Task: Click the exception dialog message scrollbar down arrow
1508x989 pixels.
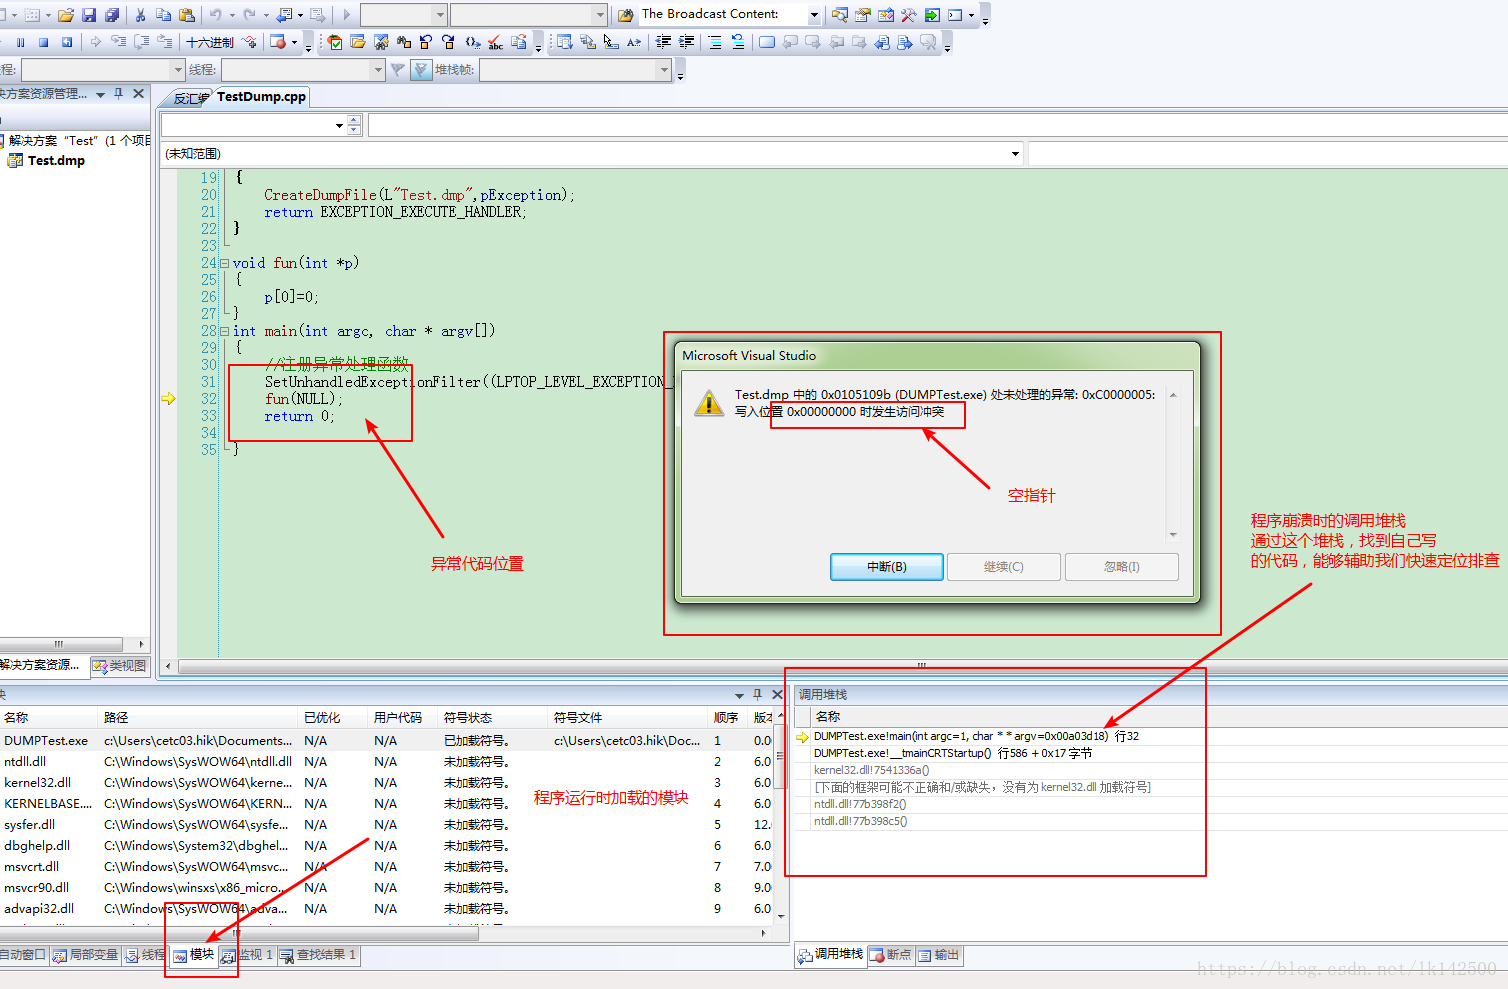Action: pyautogui.click(x=1173, y=535)
